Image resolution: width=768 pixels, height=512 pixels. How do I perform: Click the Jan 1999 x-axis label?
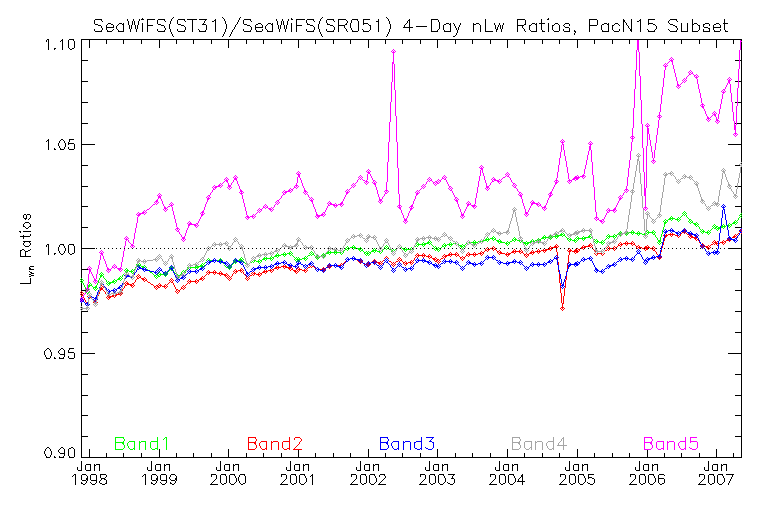click(159, 473)
